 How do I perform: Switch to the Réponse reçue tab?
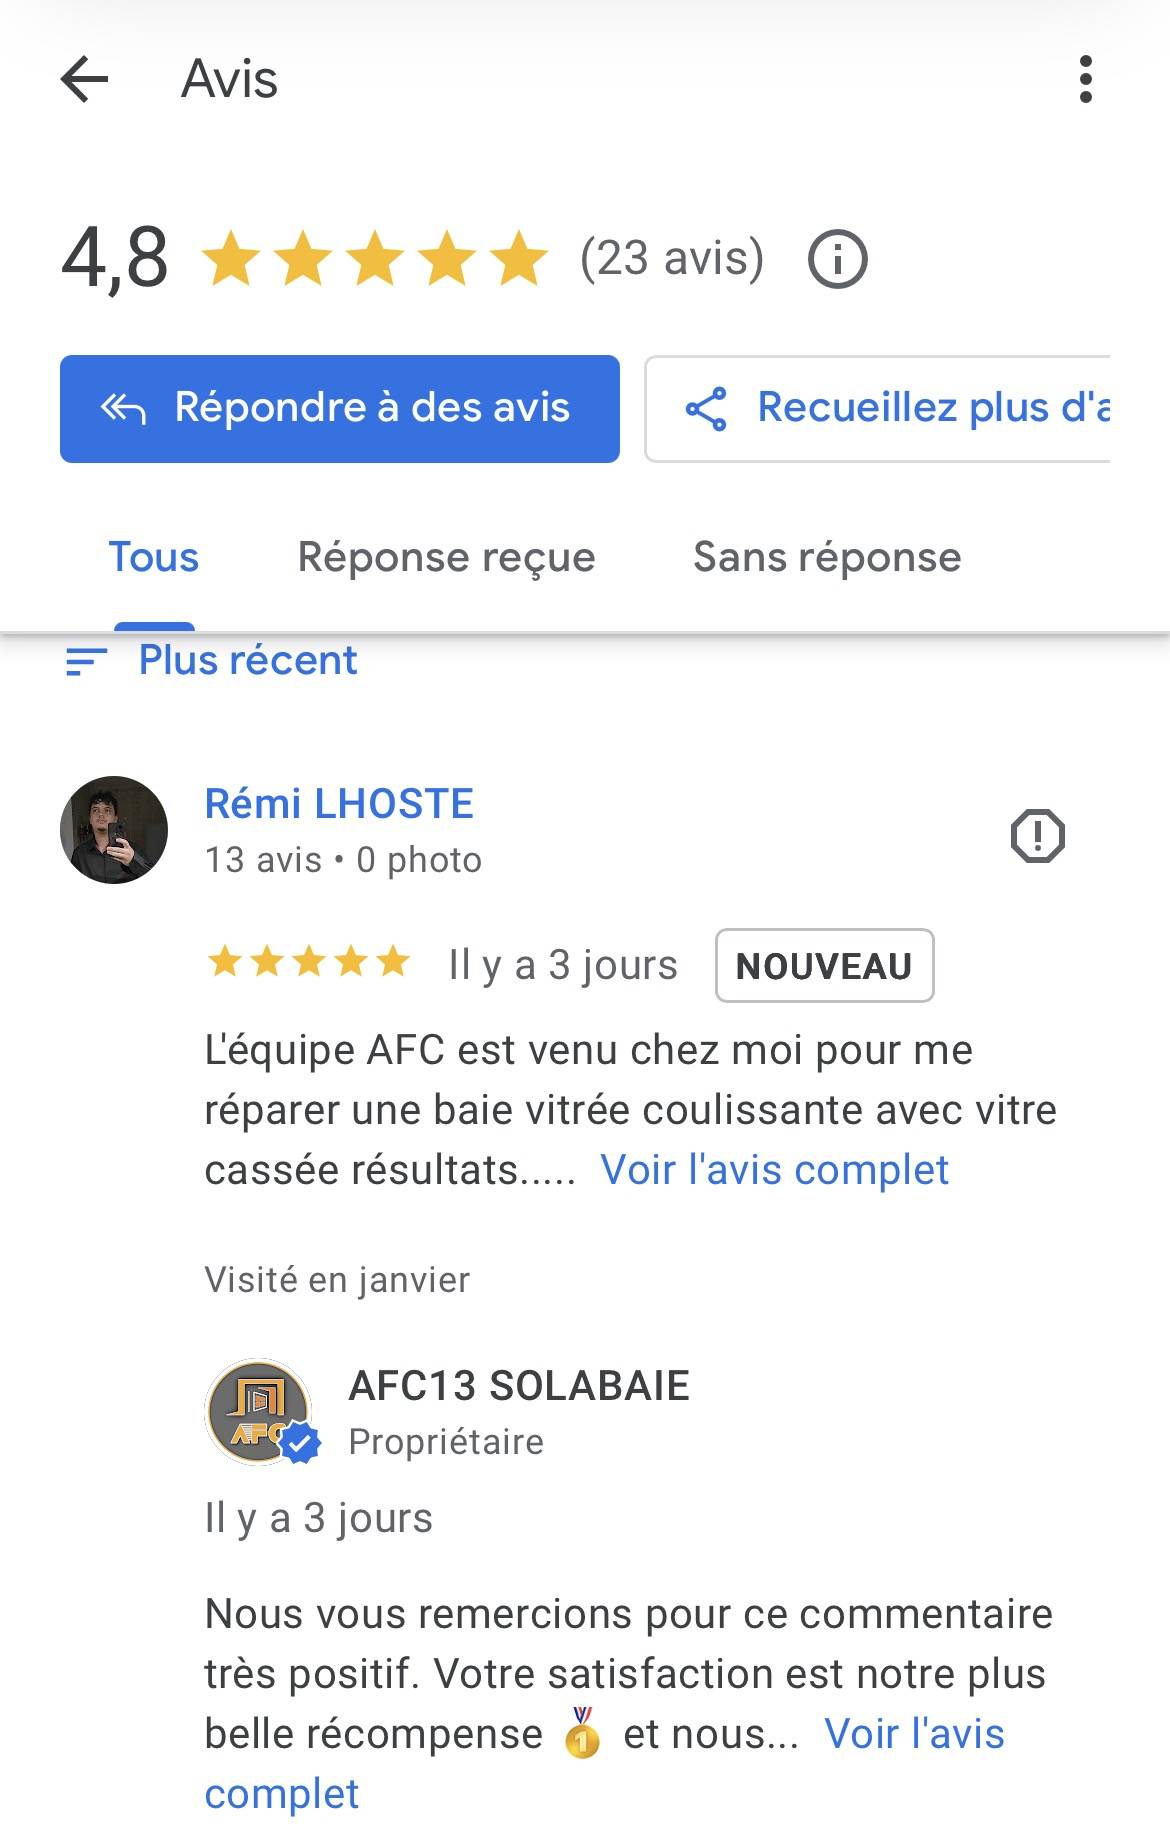click(x=446, y=557)
